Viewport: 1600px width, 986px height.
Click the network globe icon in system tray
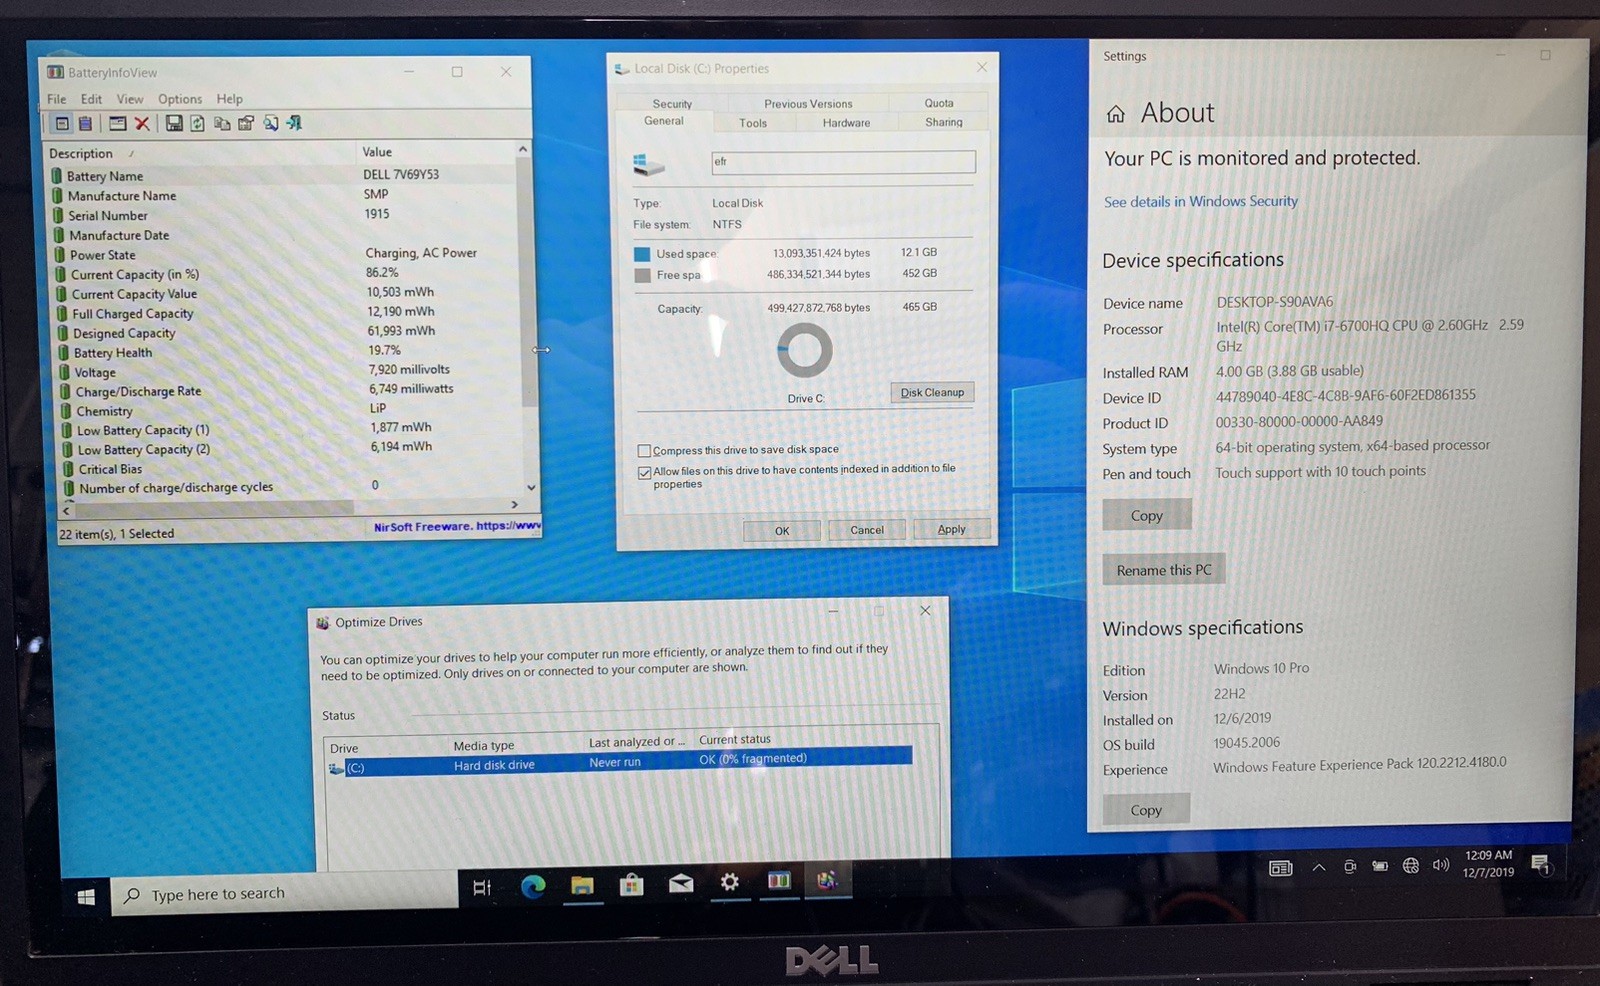click(1410, 866)
